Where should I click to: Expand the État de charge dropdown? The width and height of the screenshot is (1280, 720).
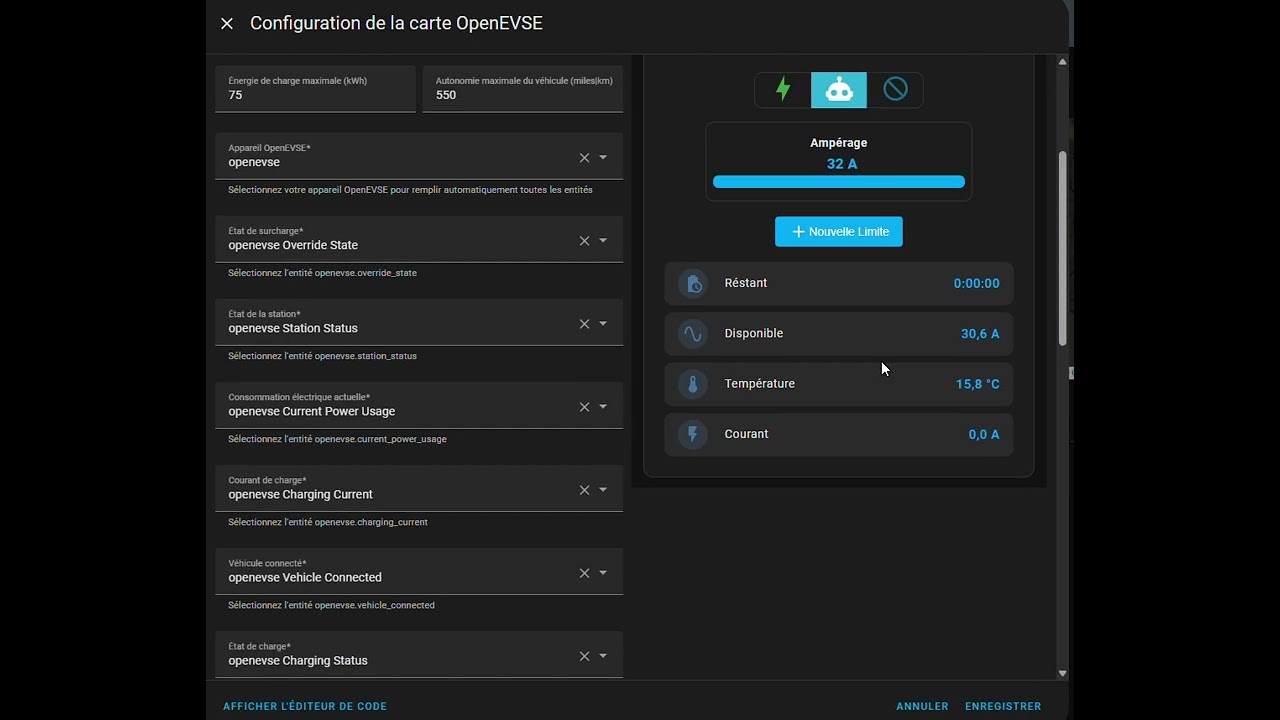pyautogui.click(x=603, y=656)
